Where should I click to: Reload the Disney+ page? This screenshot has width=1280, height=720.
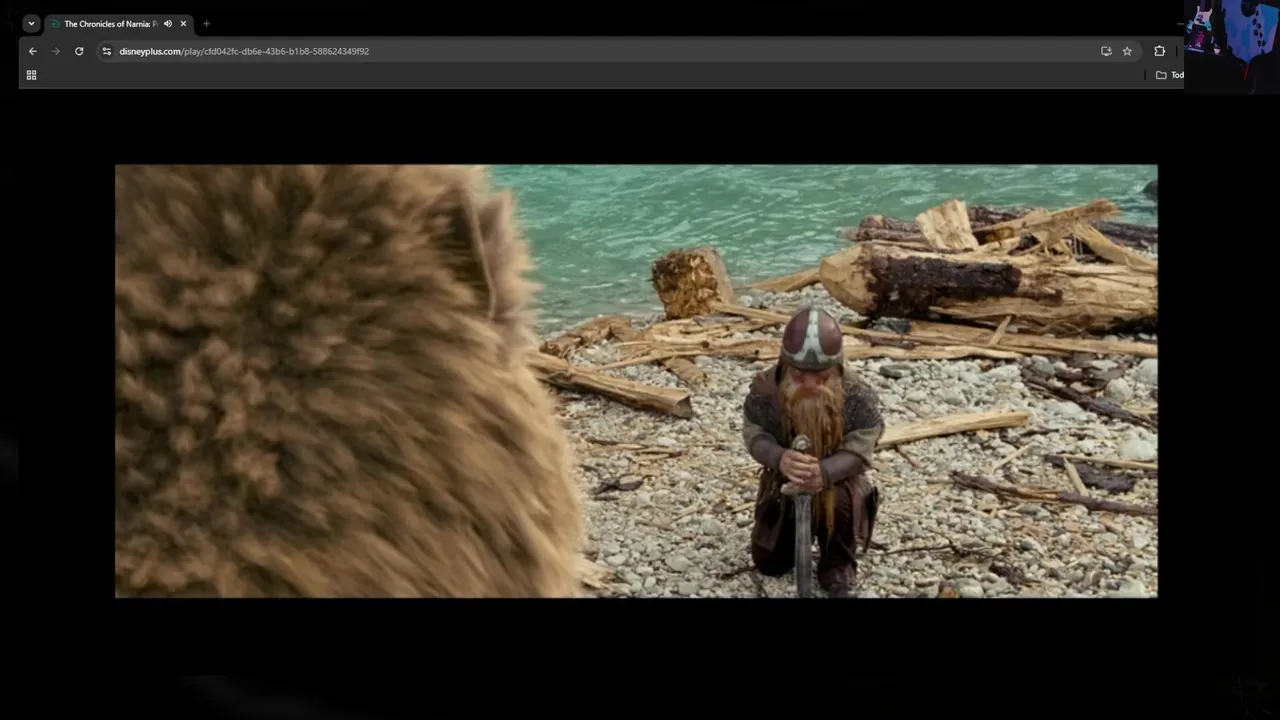coord(79,51)
